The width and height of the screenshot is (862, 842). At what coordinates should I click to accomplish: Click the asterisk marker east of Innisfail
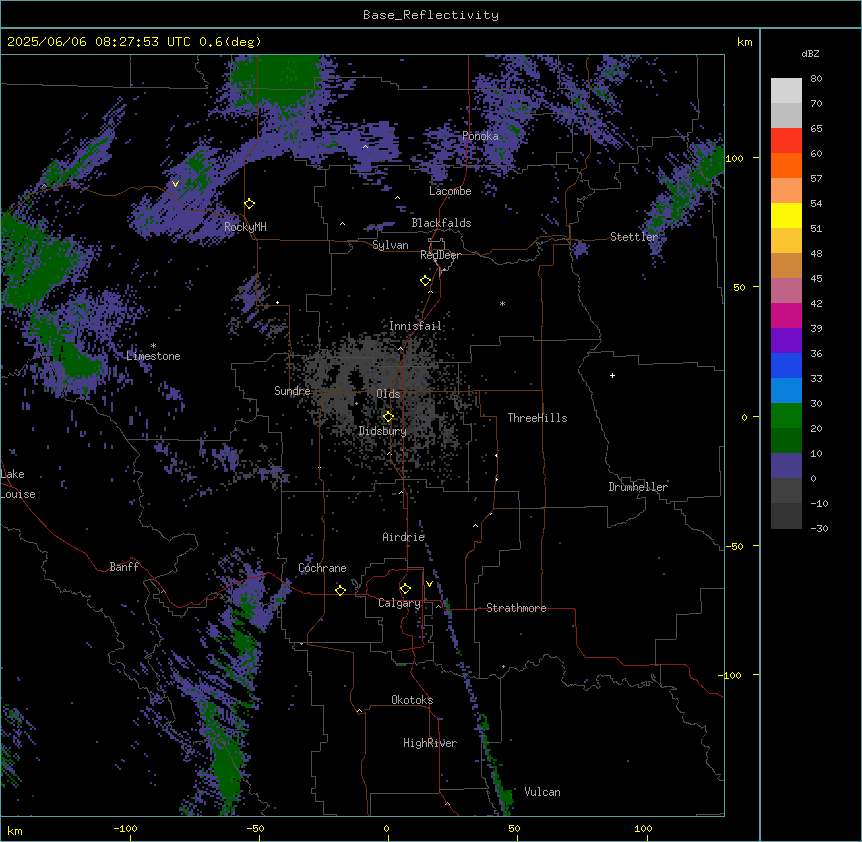pos(502,303)
